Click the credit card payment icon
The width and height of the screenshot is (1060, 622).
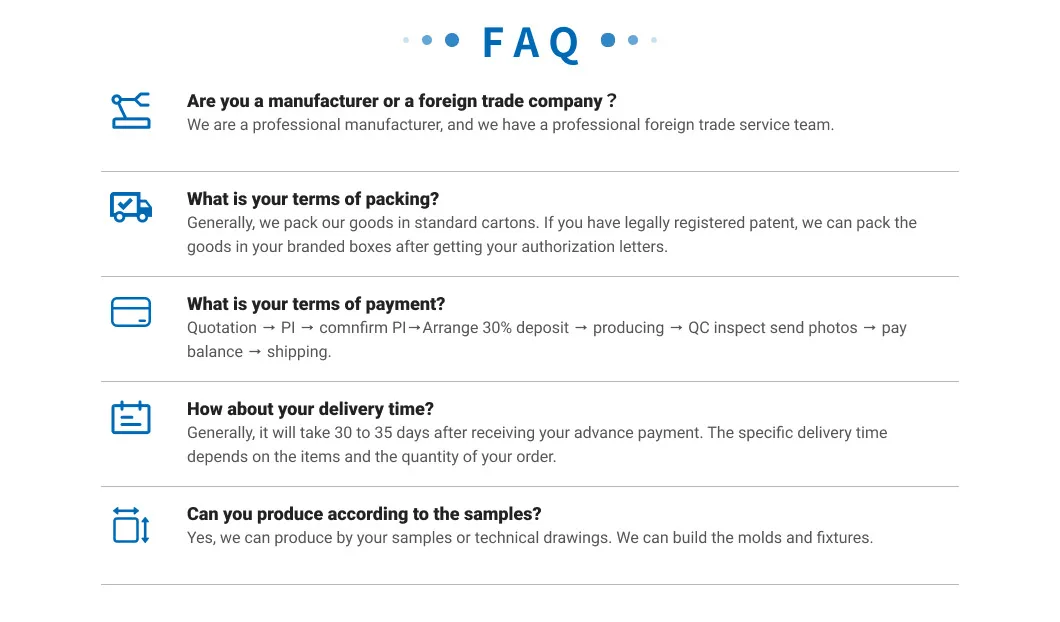130,312
